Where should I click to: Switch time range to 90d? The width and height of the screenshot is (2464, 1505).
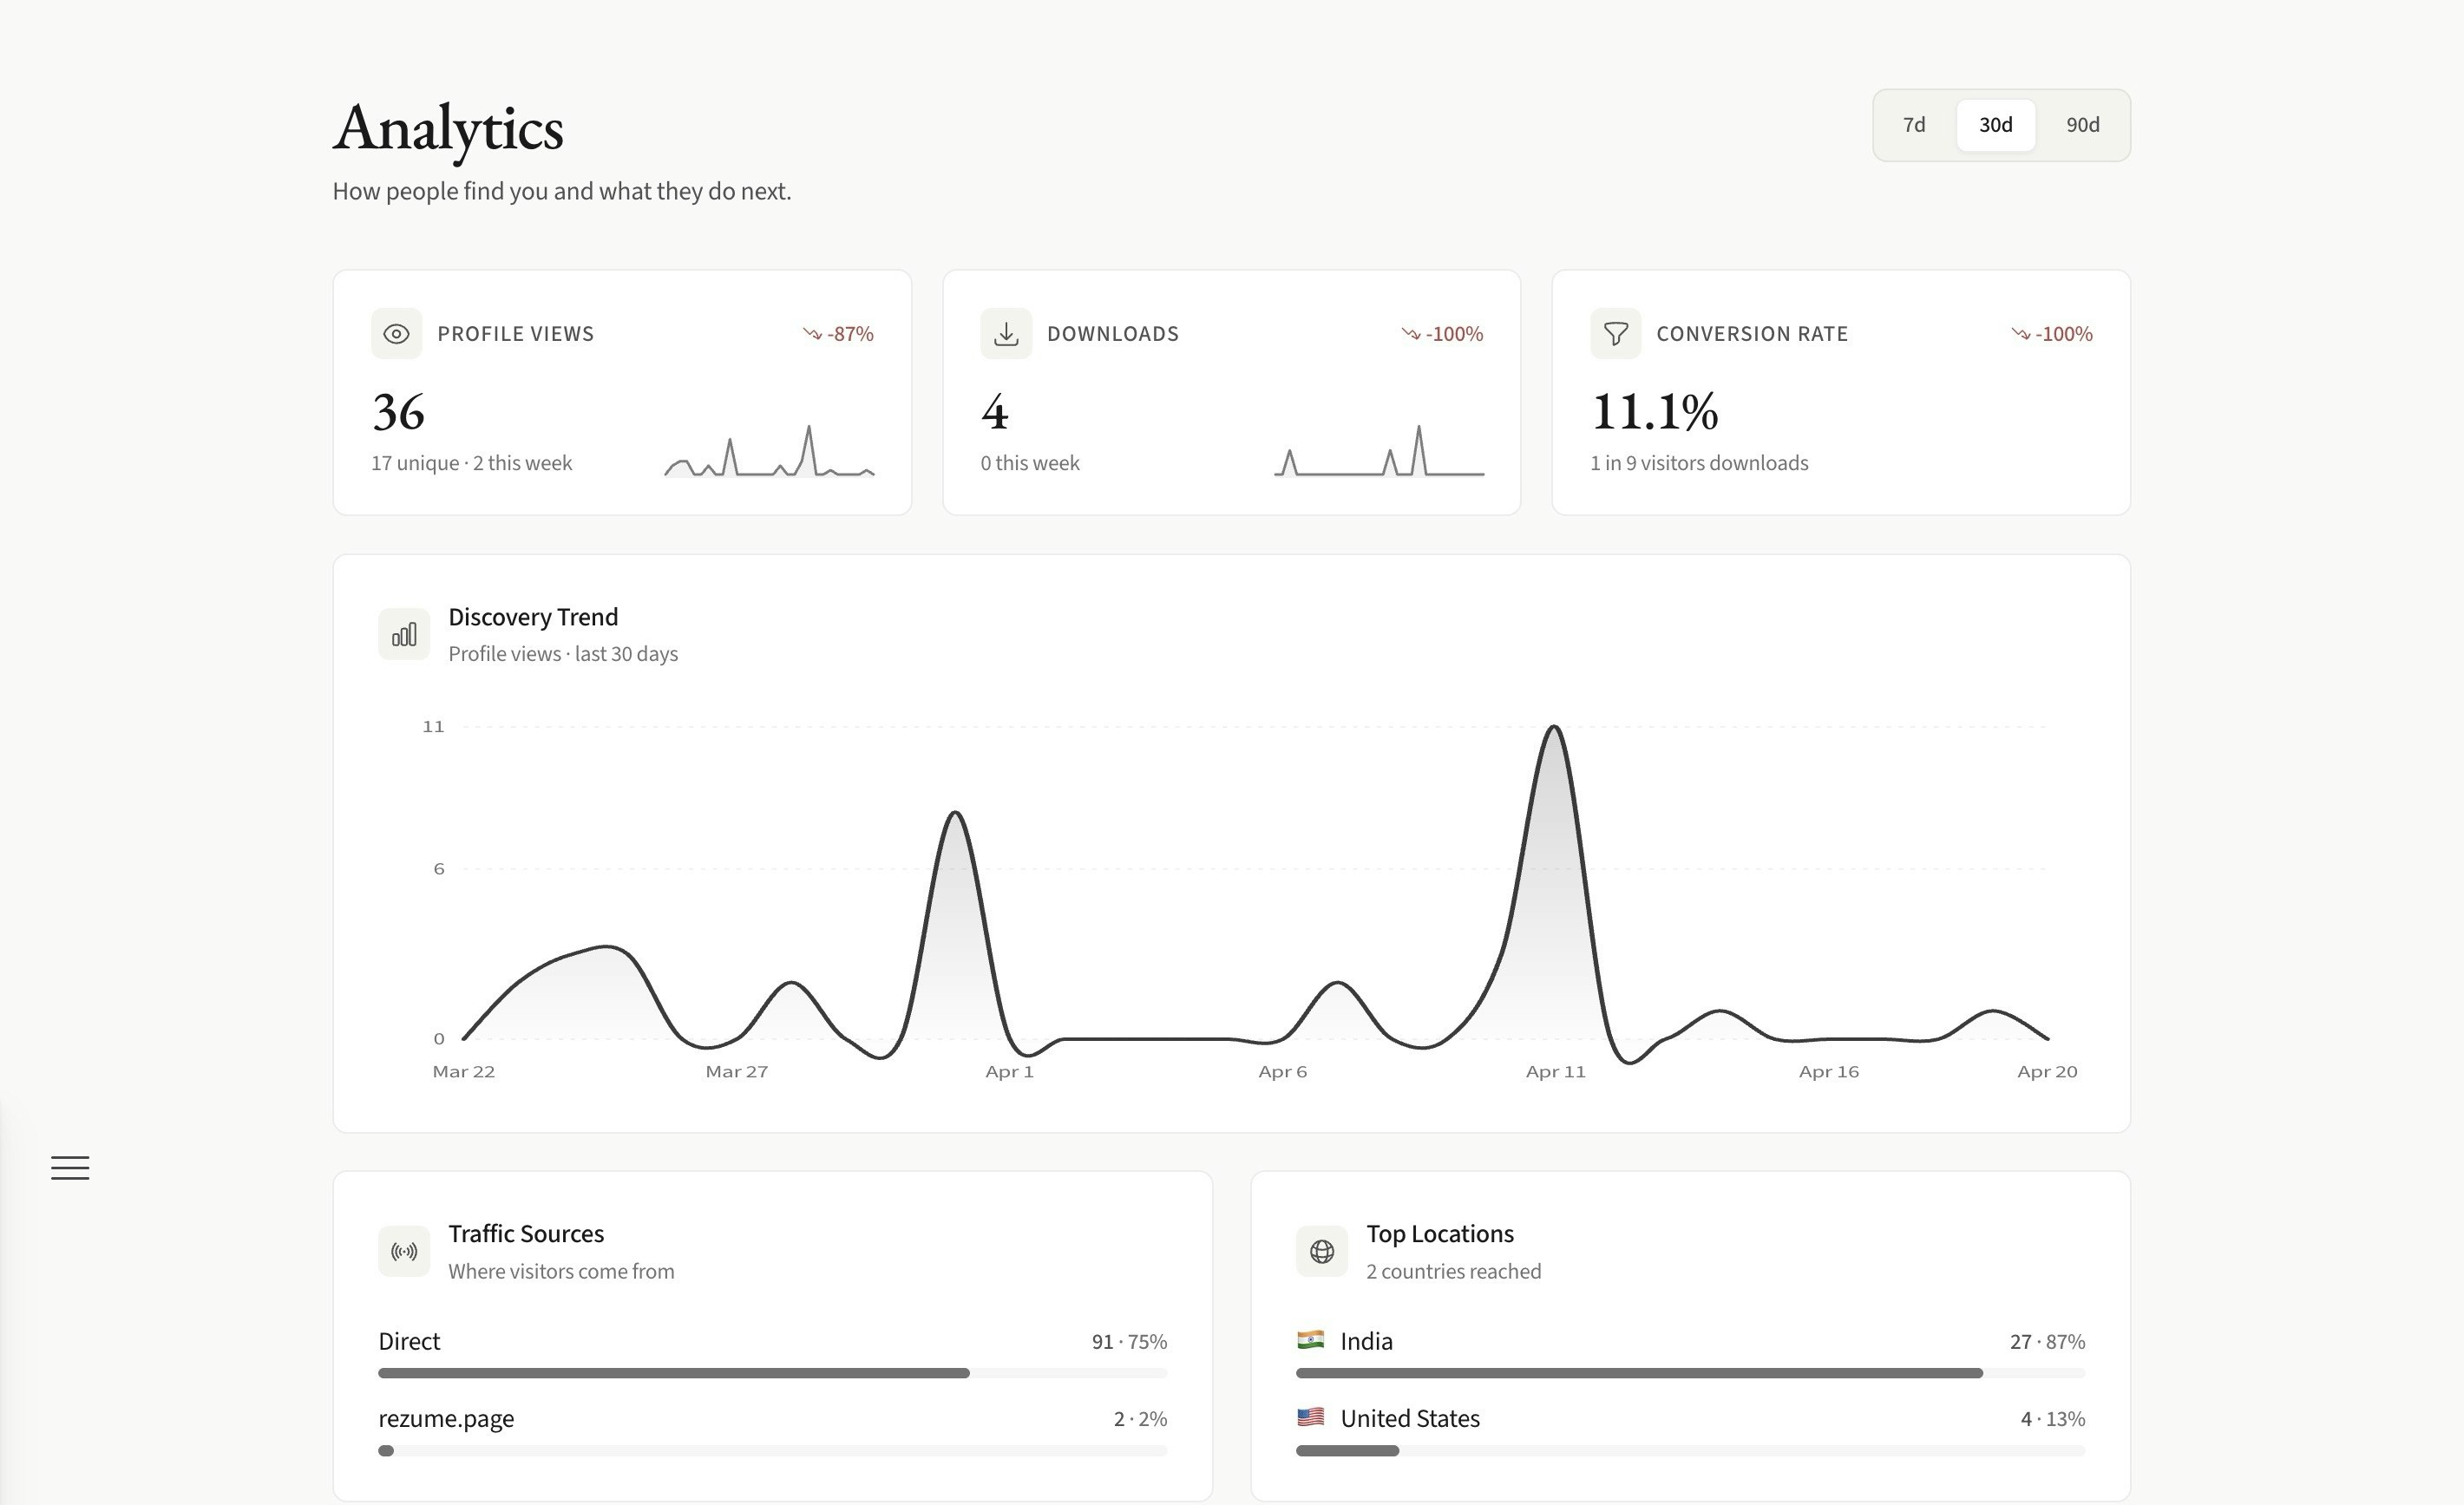click(x=2082, y=125)
